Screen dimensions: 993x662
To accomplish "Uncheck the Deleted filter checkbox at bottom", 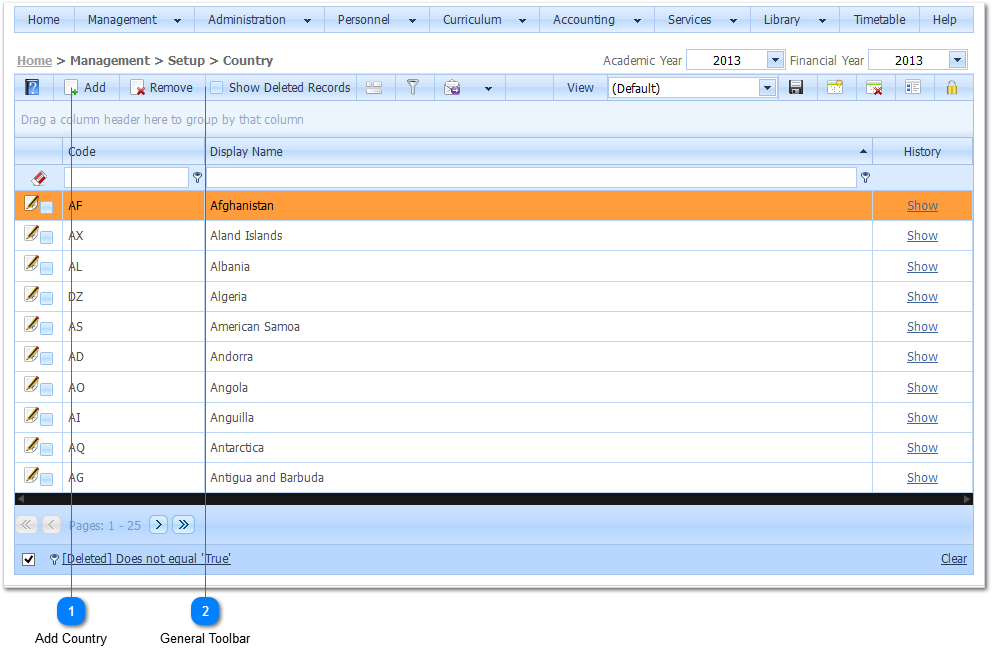I will pos(29,559).
